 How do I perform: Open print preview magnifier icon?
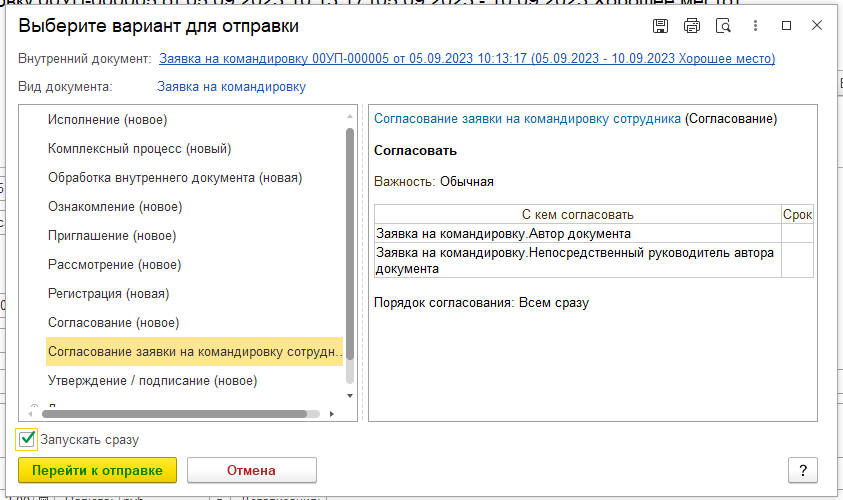(x=723, y=26)
